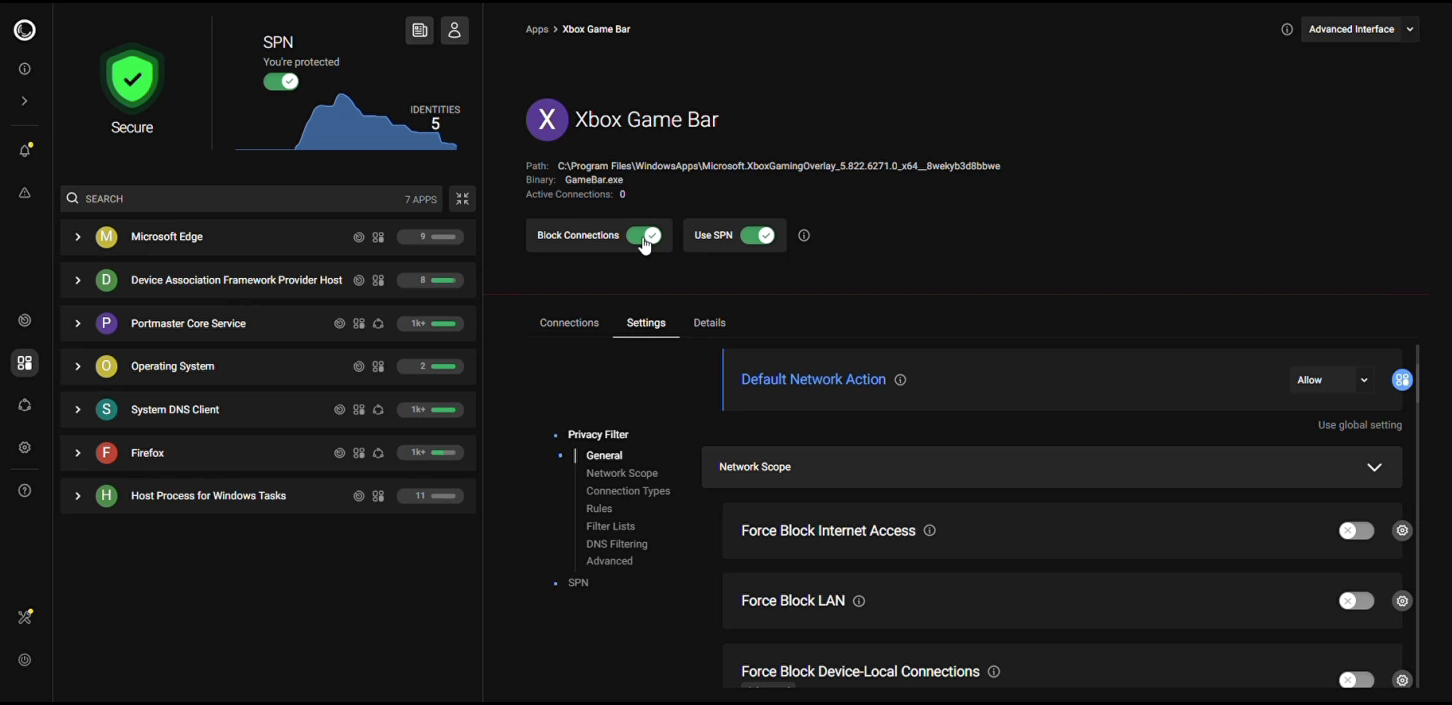Image resolution: width=1452 pixels, height=705 pixels.
Task: Select Connection Types in settings navigation
Action: pyautogui.click(x=628, y=492)
